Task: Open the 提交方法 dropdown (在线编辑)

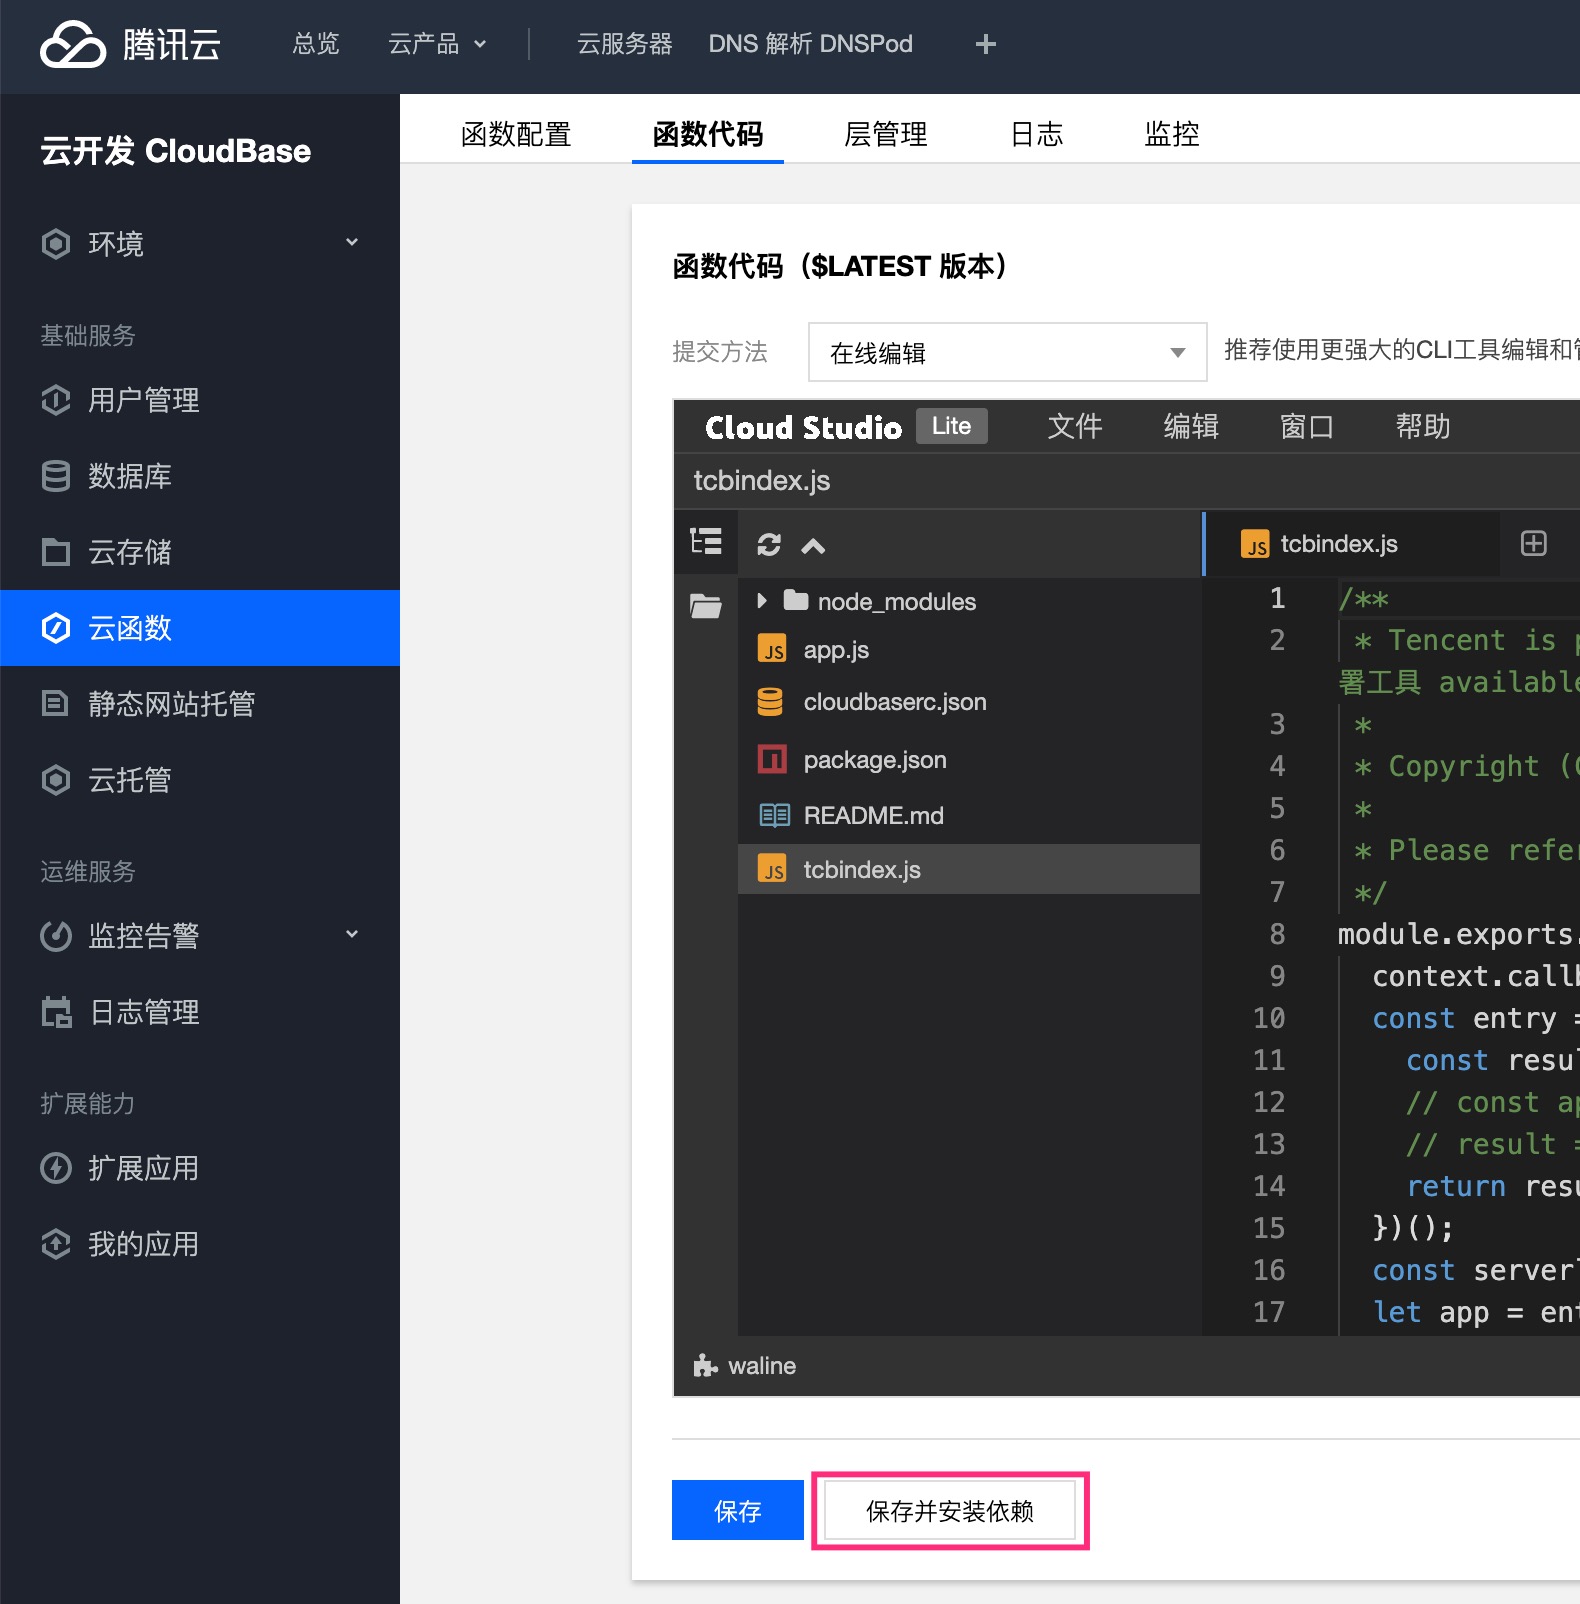Action: 1007,352
